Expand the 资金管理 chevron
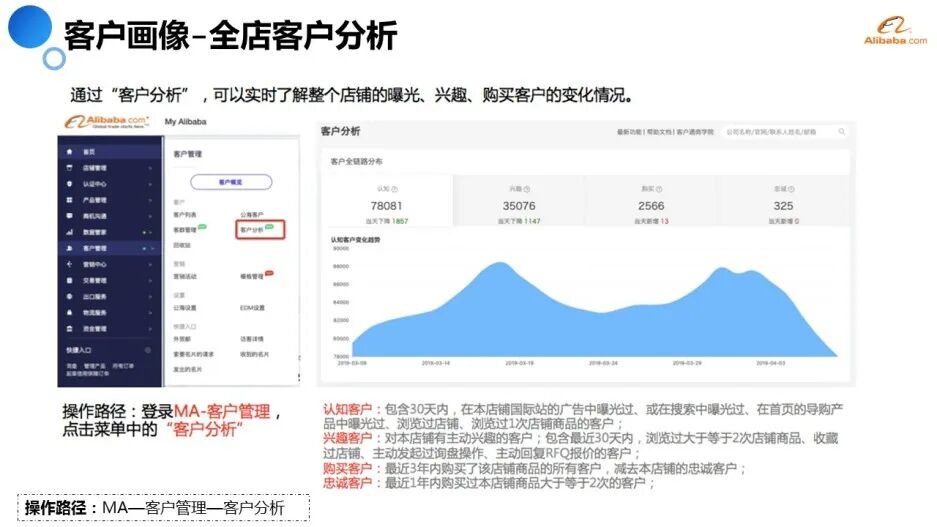 (150, 329)
